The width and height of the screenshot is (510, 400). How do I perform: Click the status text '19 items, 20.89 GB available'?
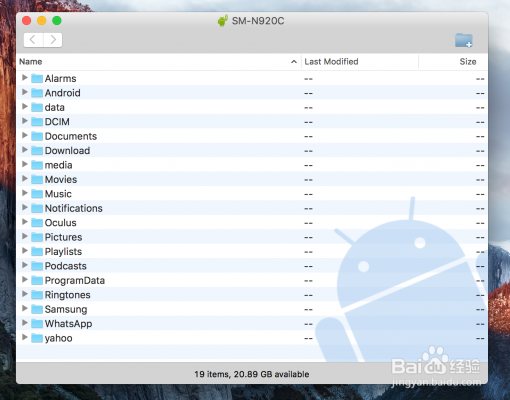[252, 374]
